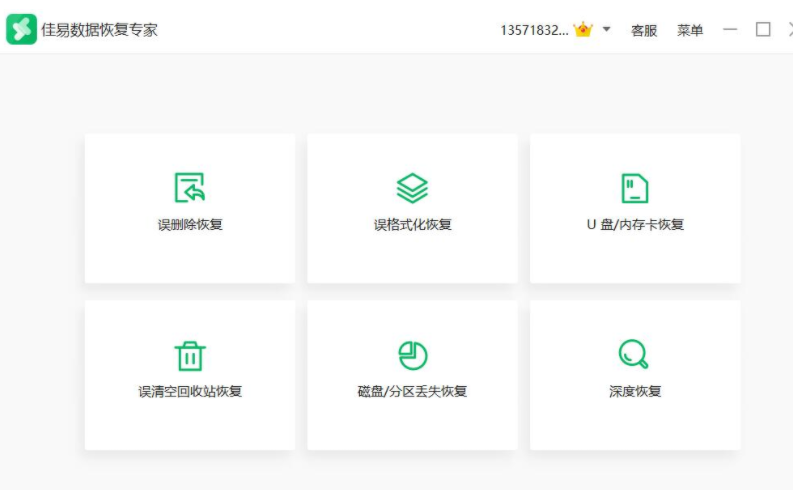The image size is (793, 490).
Task: Open the 菜单 menu
Action: click(690, 30)
